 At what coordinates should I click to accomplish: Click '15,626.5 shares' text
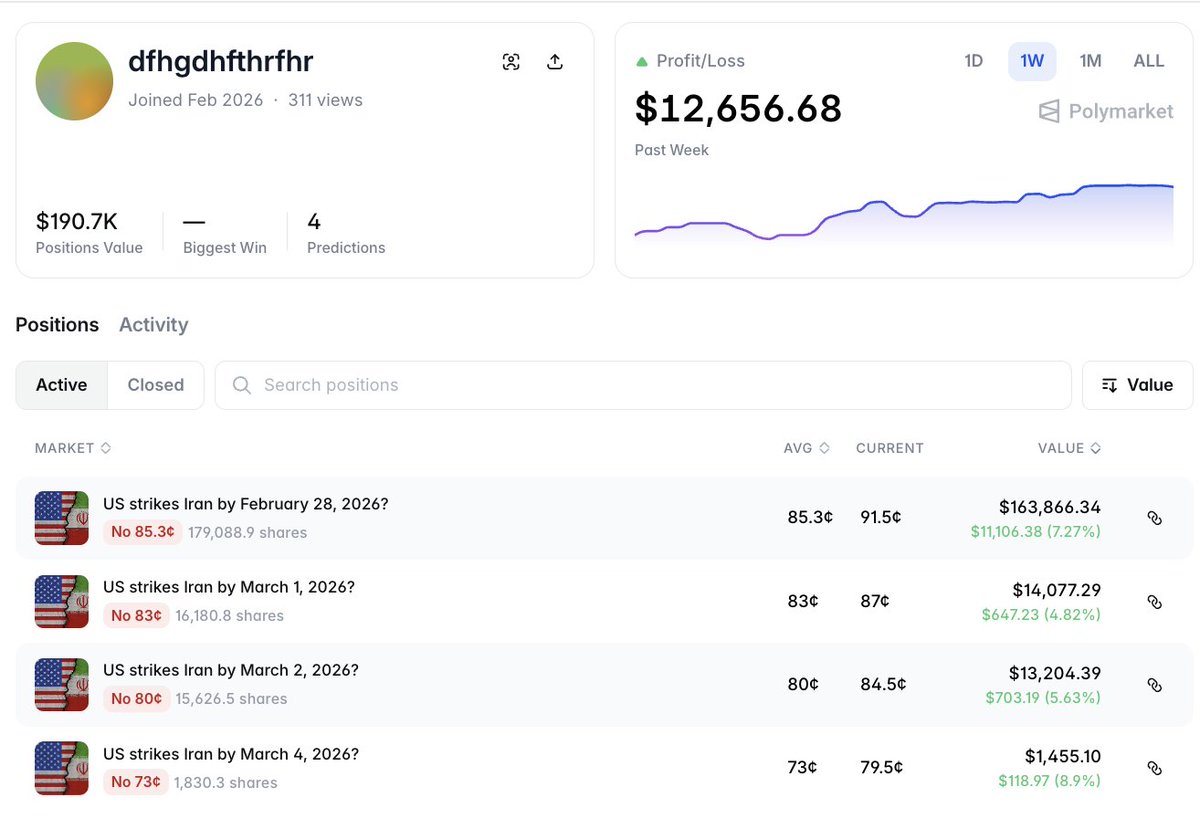[x=231, y=699]
